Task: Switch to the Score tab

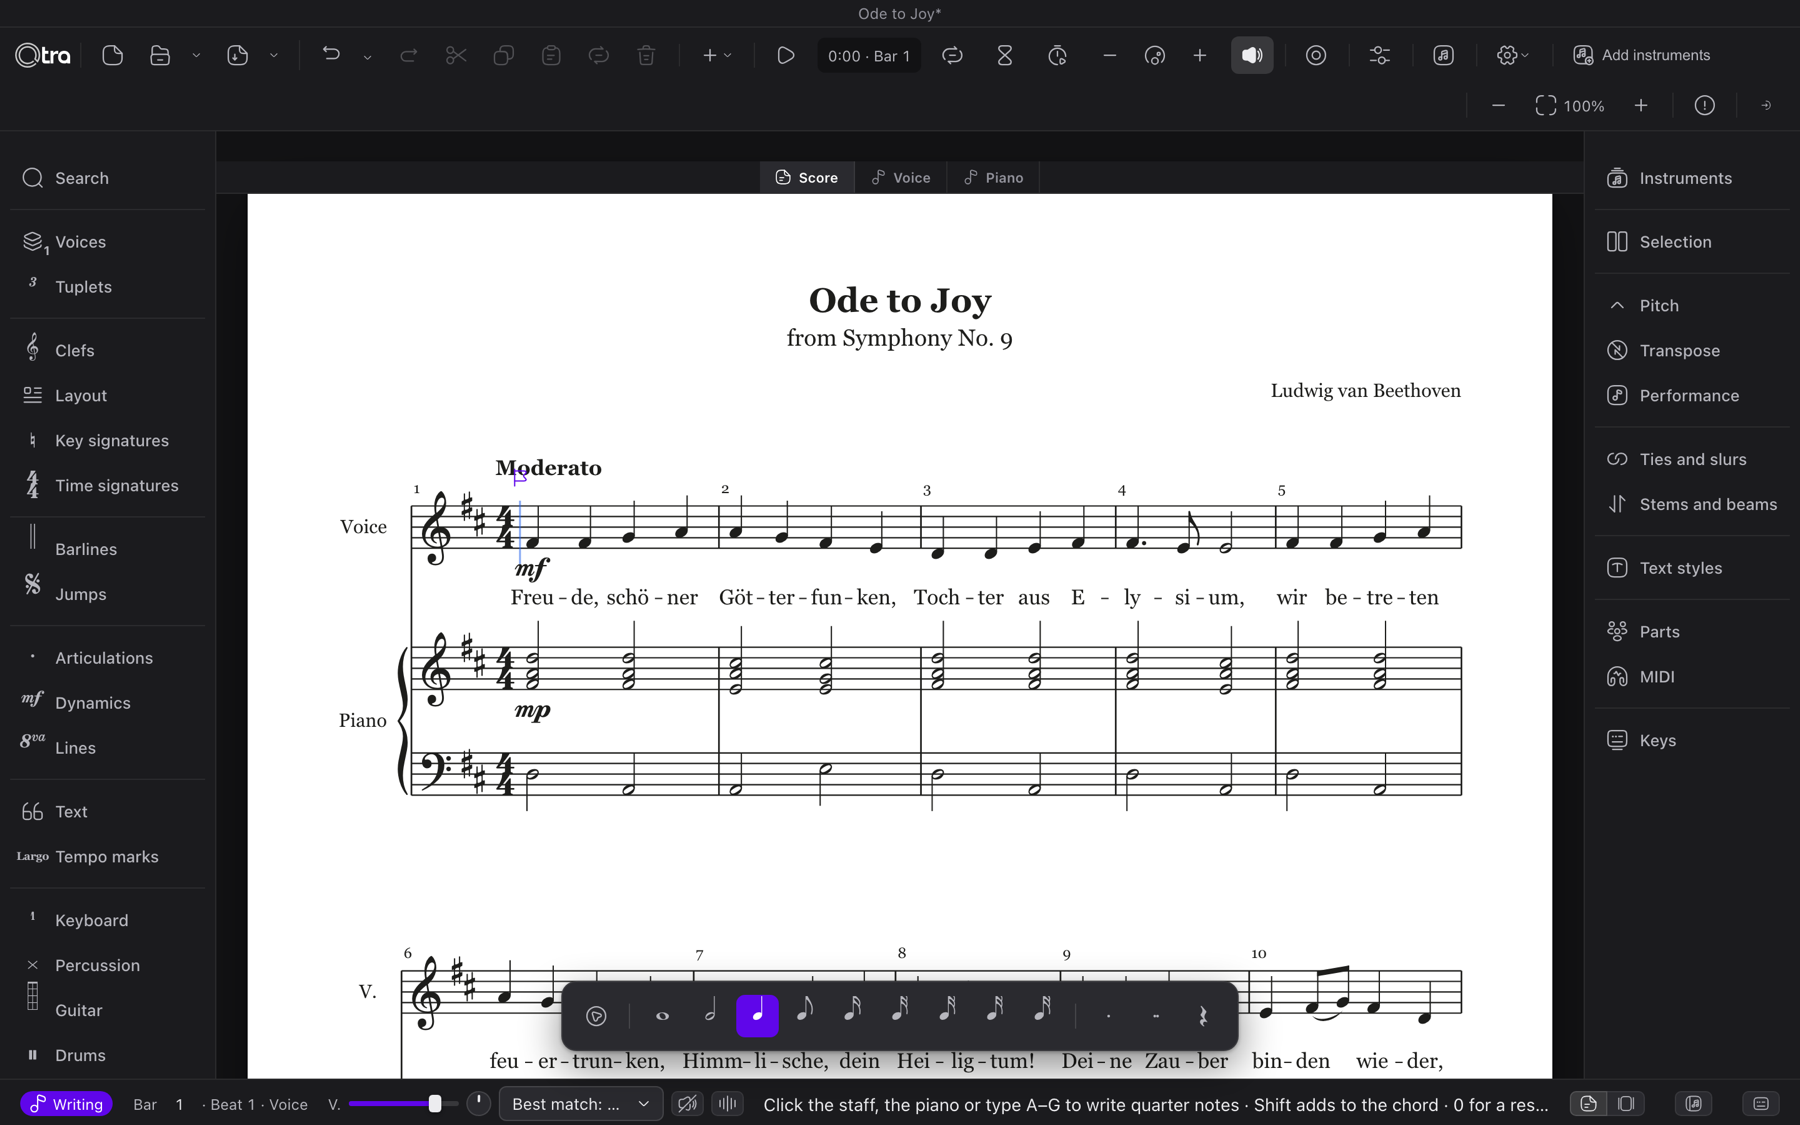Action: point(807,178)
